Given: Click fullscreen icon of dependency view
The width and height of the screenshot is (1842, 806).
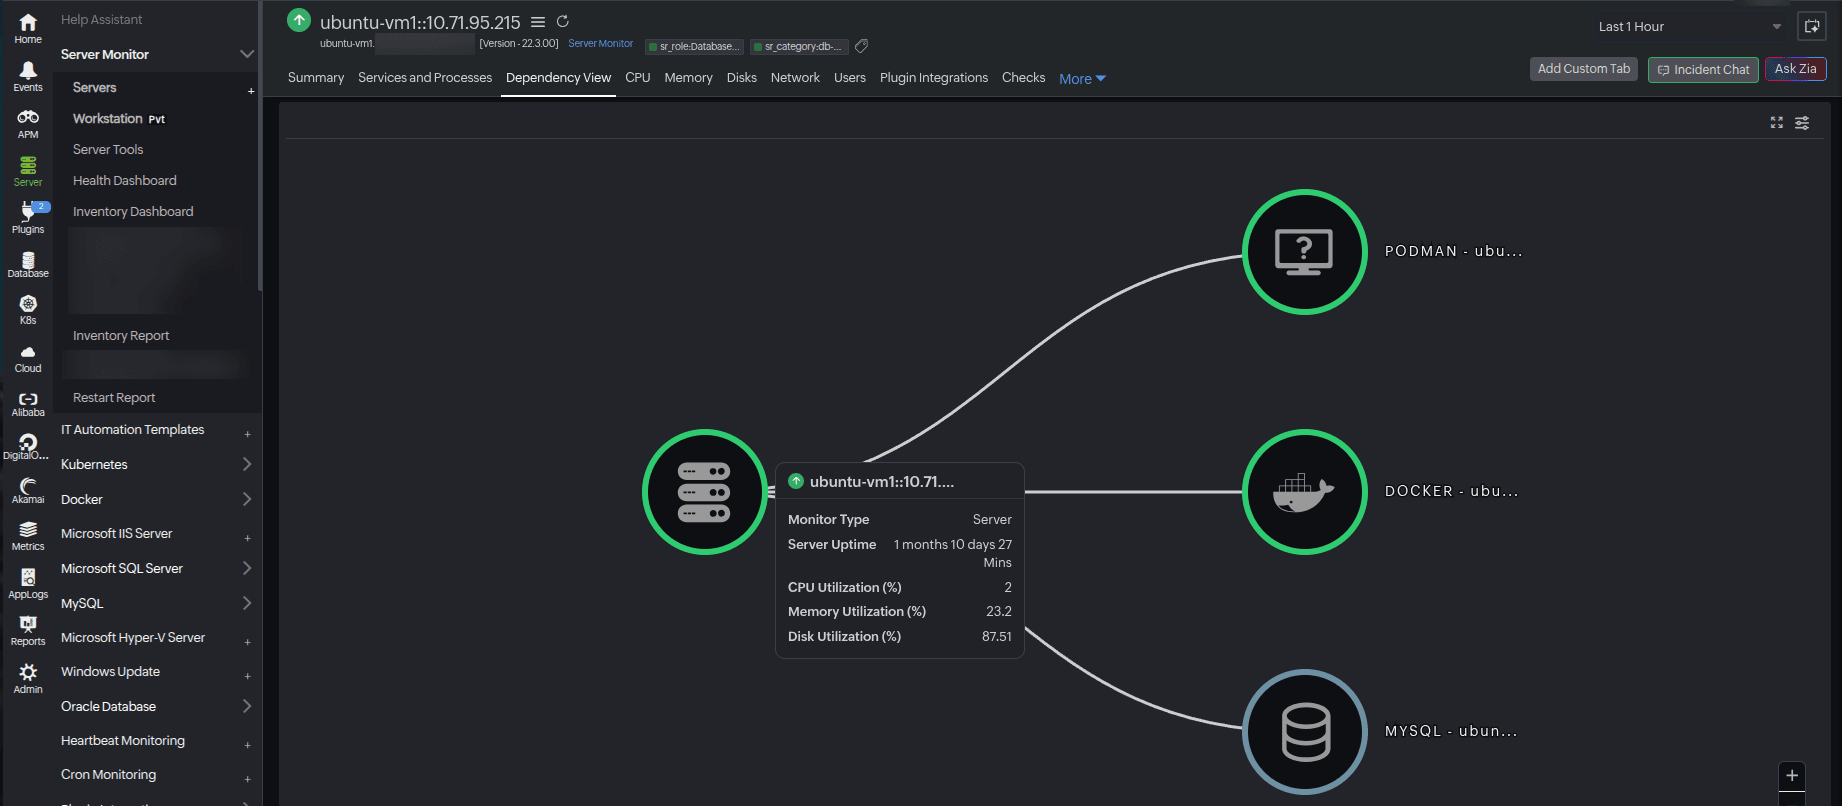Looking at the screenshot, I should (x=1777, y=122).
